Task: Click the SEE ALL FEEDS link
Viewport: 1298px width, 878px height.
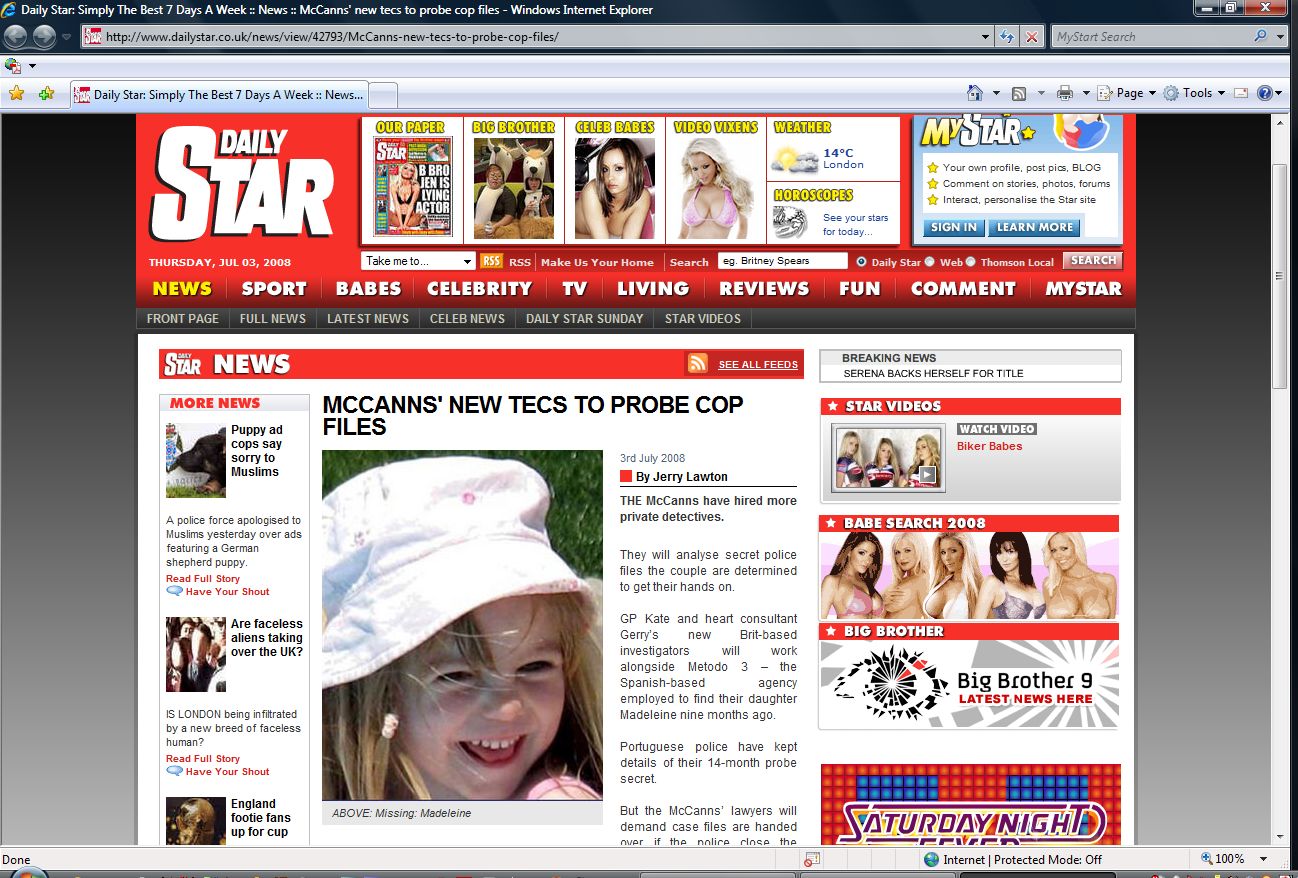Action: 757,364
